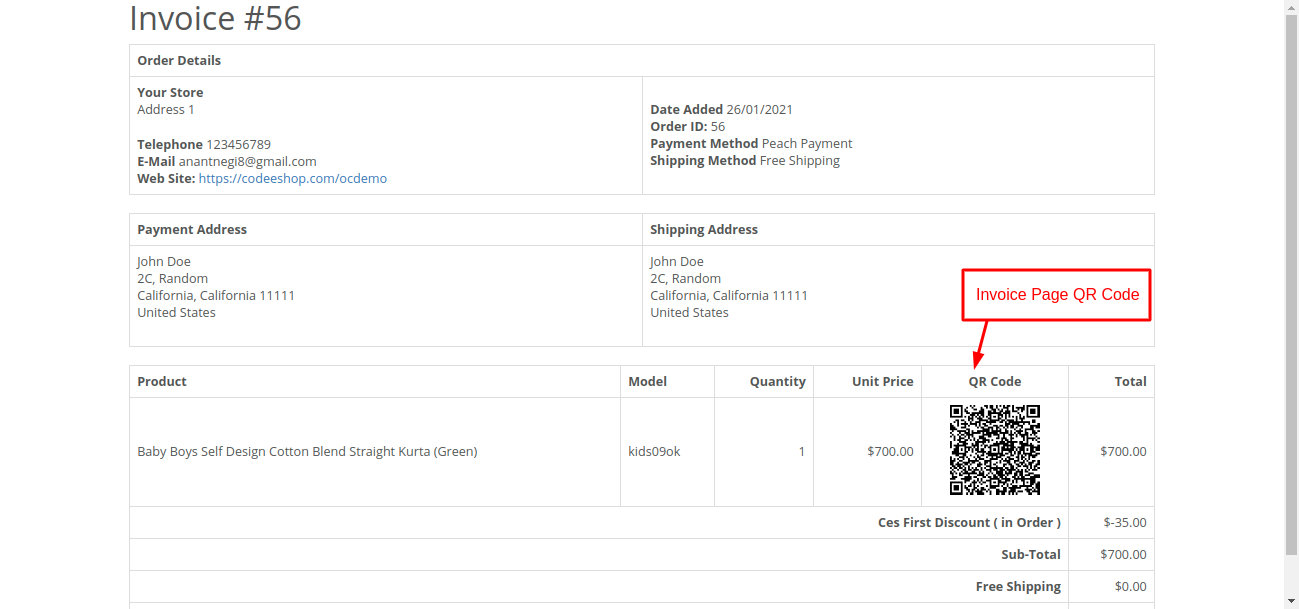Click the QR Code column header
This screenshot has width=1299, height=609.
[994, 382]
